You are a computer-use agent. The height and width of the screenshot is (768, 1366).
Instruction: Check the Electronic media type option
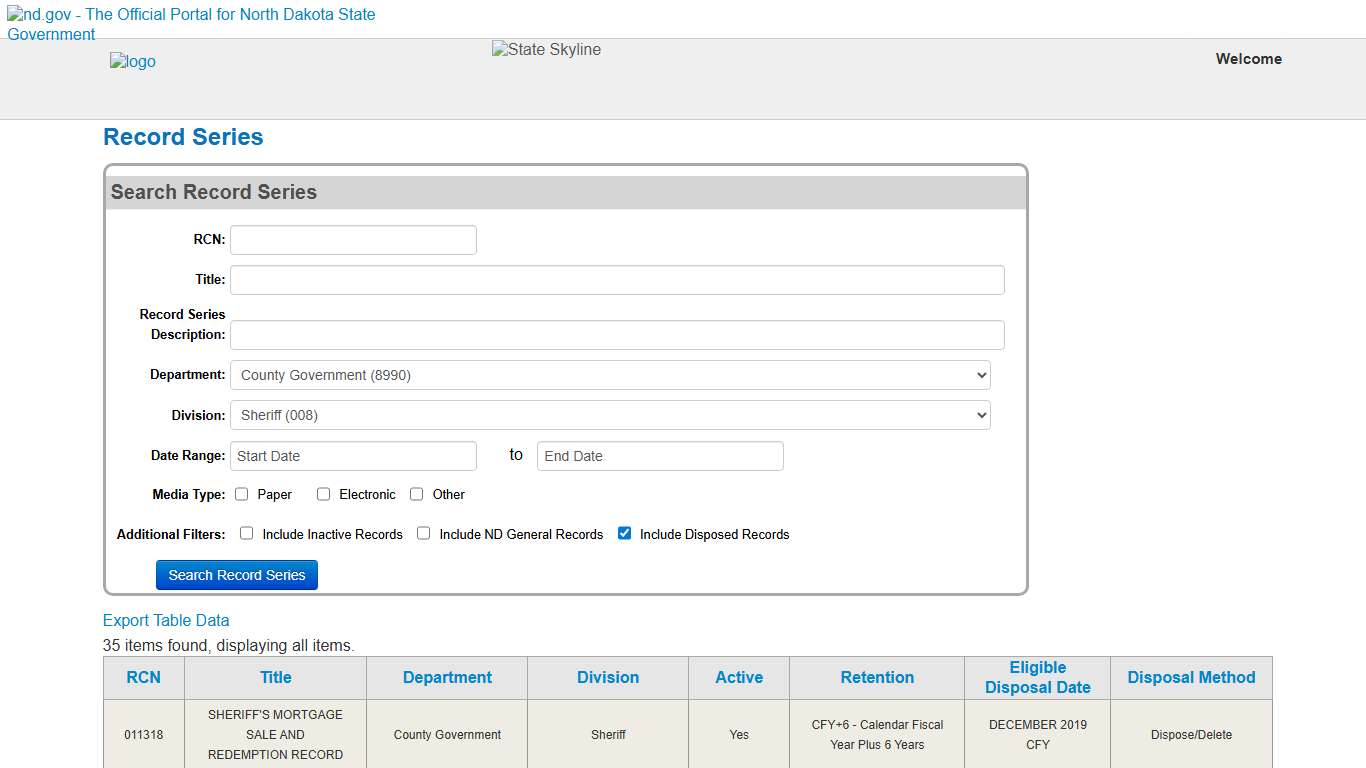coord(323,493)
